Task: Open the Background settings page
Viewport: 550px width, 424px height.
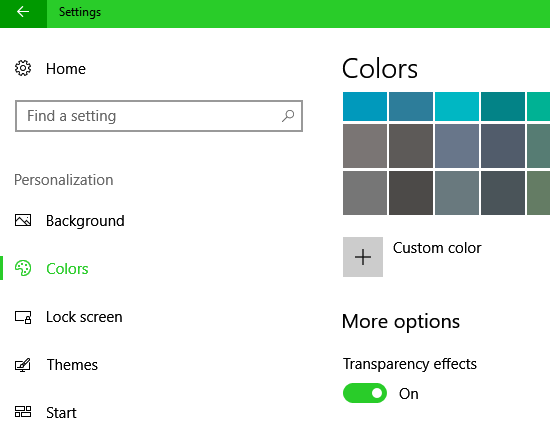Action: coord(85,221)
